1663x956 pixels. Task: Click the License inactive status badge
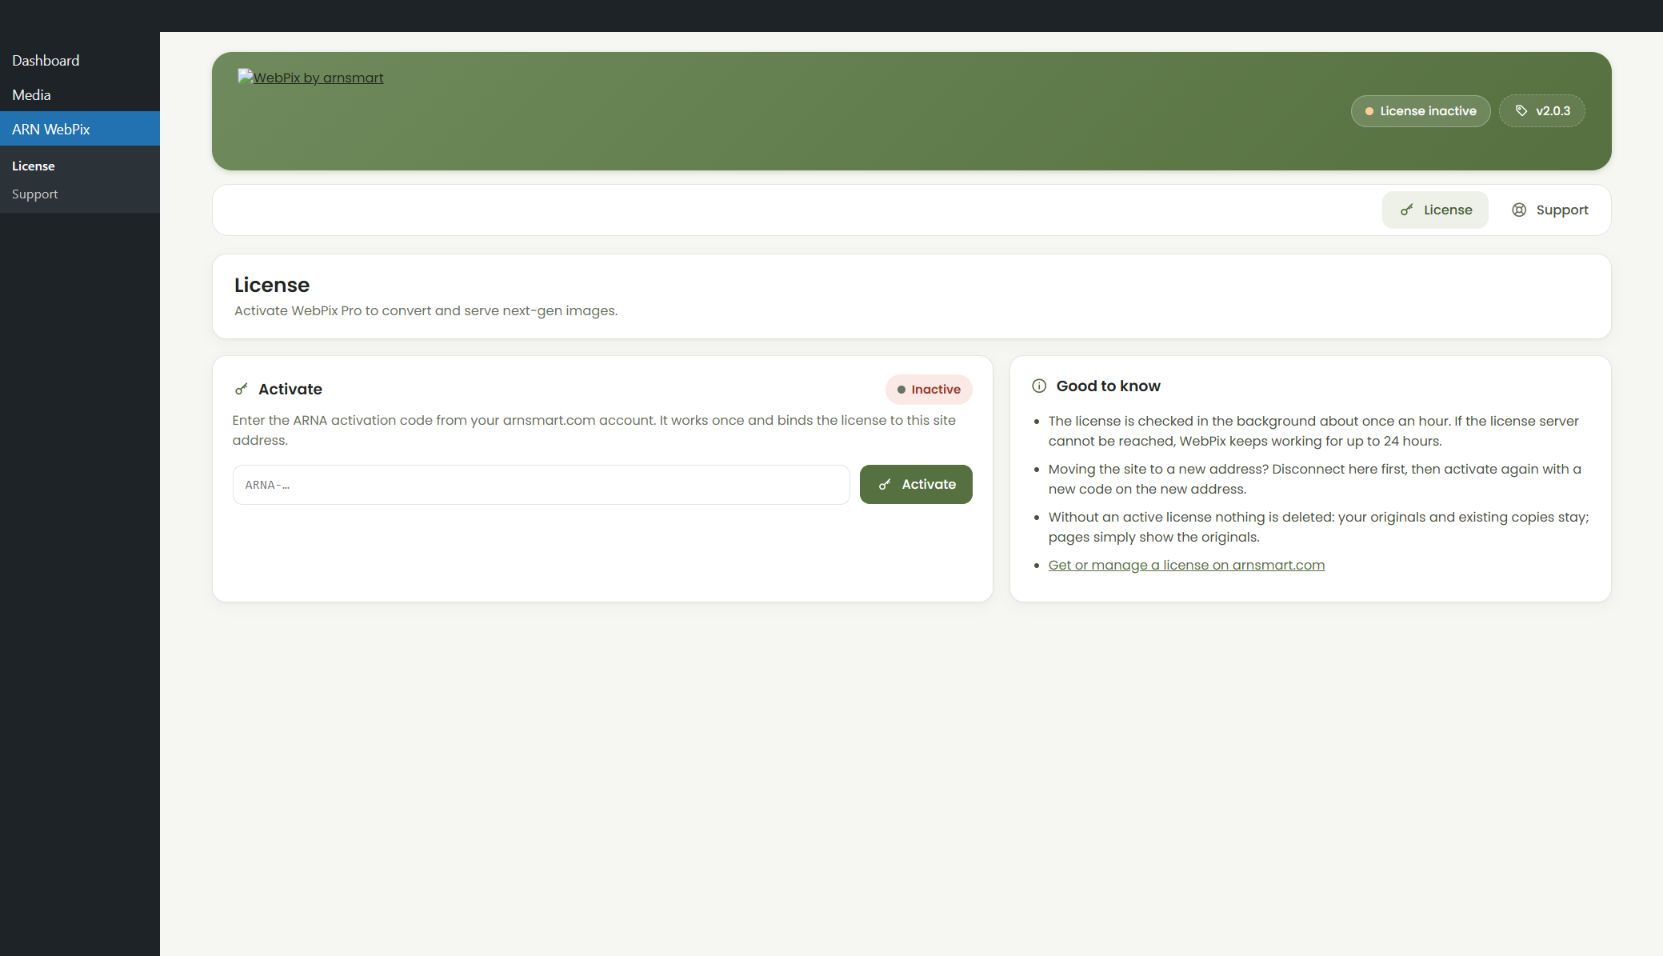[x=1420, y=111]
